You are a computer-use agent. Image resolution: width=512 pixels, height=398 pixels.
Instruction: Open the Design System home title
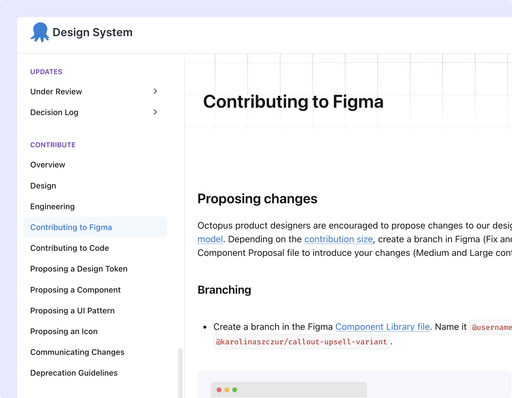pyautogui.click(x=92, y=32)
